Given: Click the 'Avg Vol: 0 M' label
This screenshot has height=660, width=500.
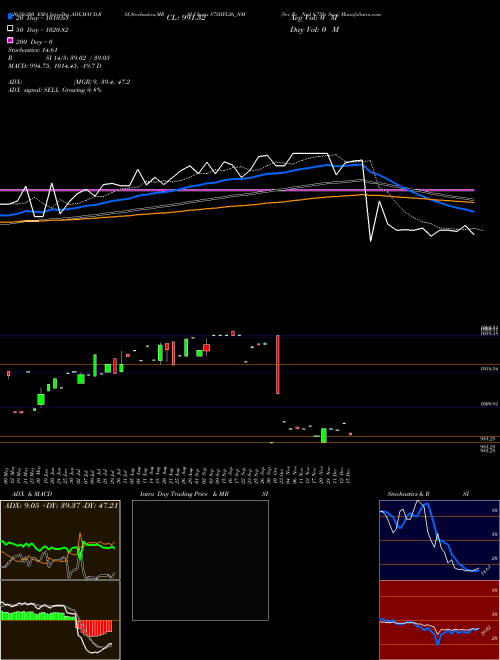Looking at the screenshot, I should pyautogui.click(x=314, y=18).
